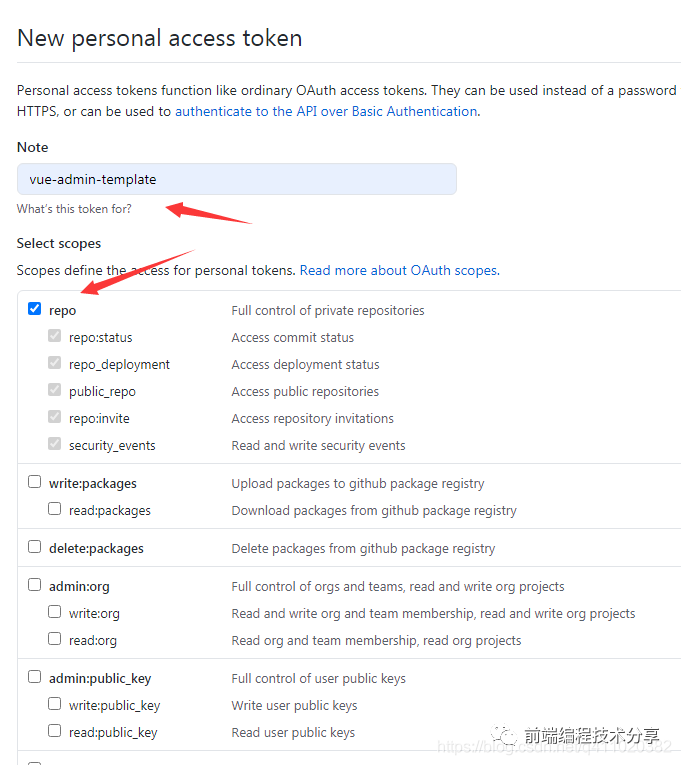Open Read more about OAuth scopes link
681x765 pixels.
(x=399, y=270)
